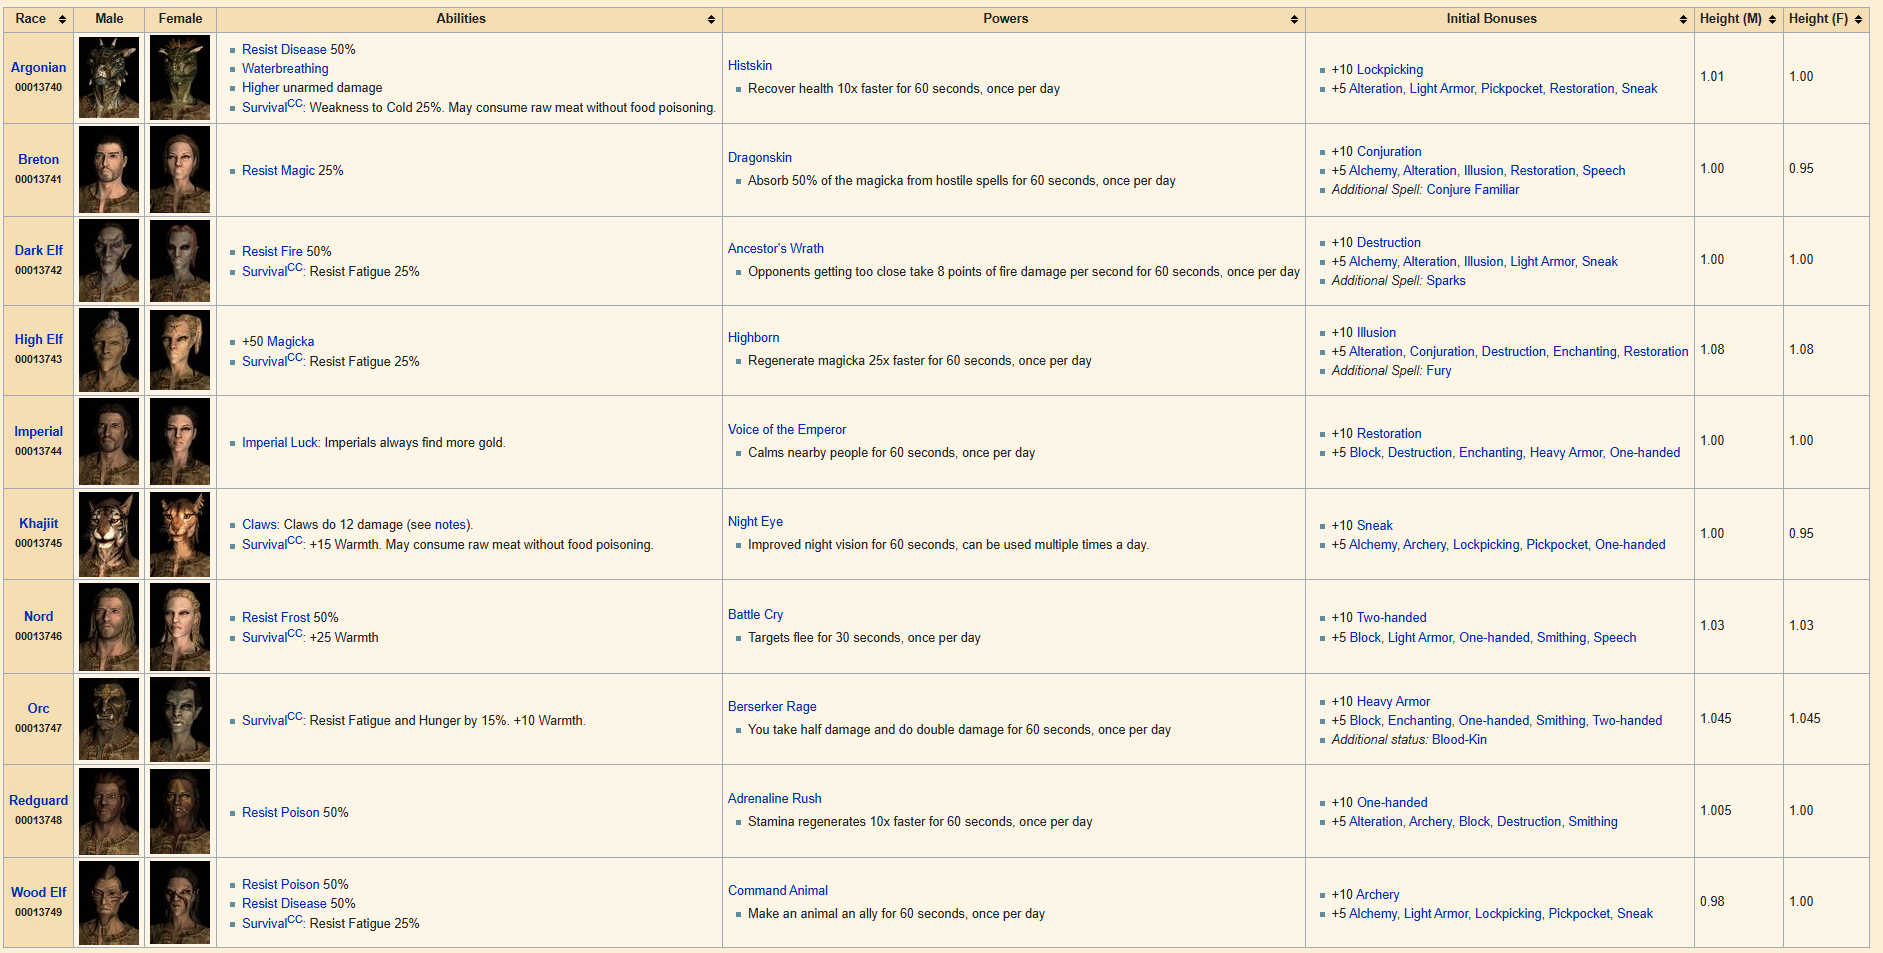Viewport: 1883px width, 953px height.
Task: Follow the Imperial Luck link
Action: pyautogui.click(x=280, y=442)
